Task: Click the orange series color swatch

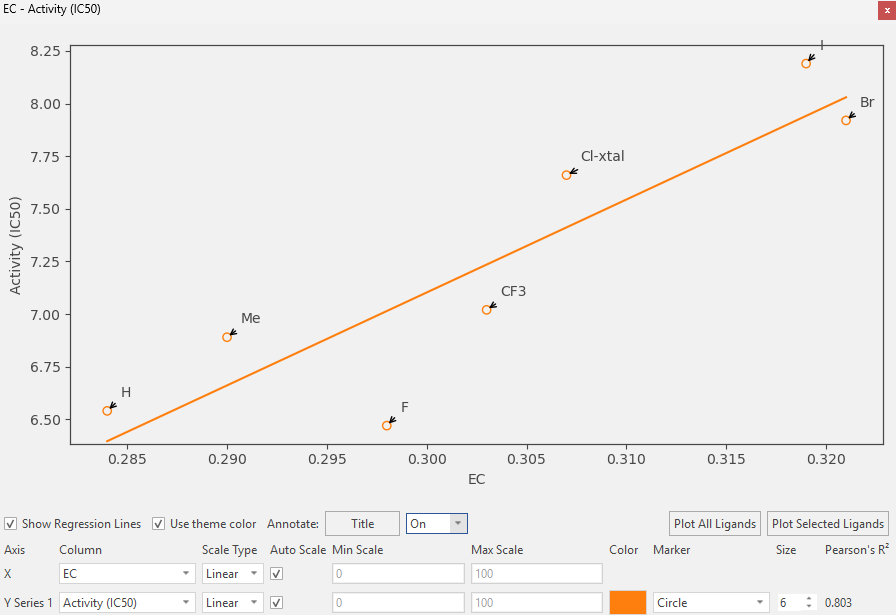Action: (627, 603)
